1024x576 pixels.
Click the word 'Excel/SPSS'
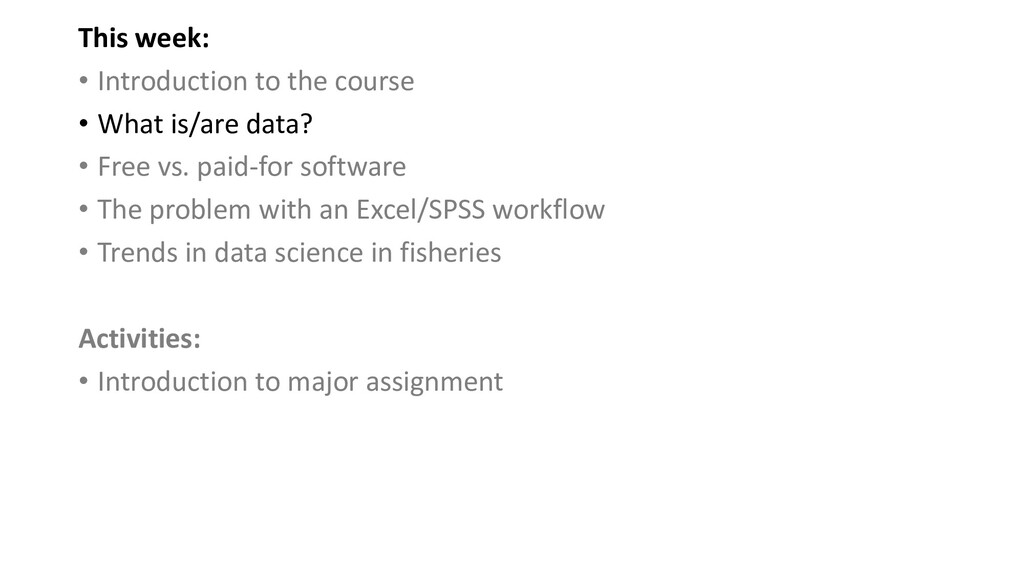[x=421, y=210]
